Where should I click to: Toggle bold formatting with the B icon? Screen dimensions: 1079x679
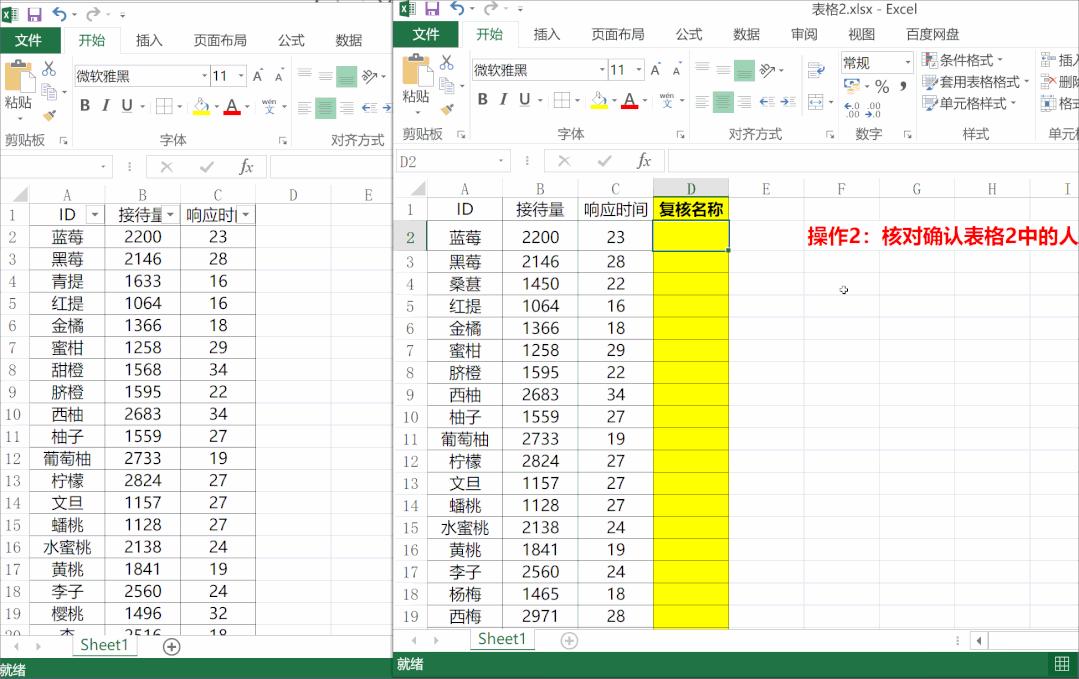[x=482, y=99]
